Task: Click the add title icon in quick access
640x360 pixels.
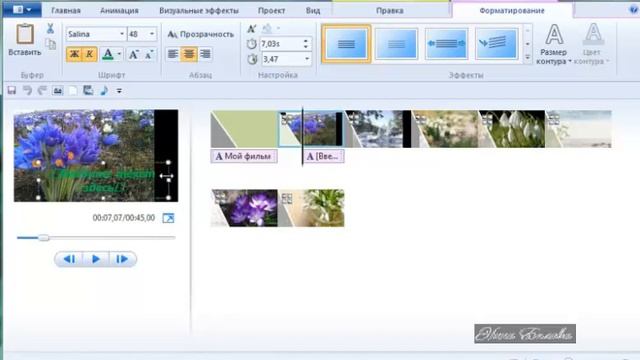Action: 58,91
